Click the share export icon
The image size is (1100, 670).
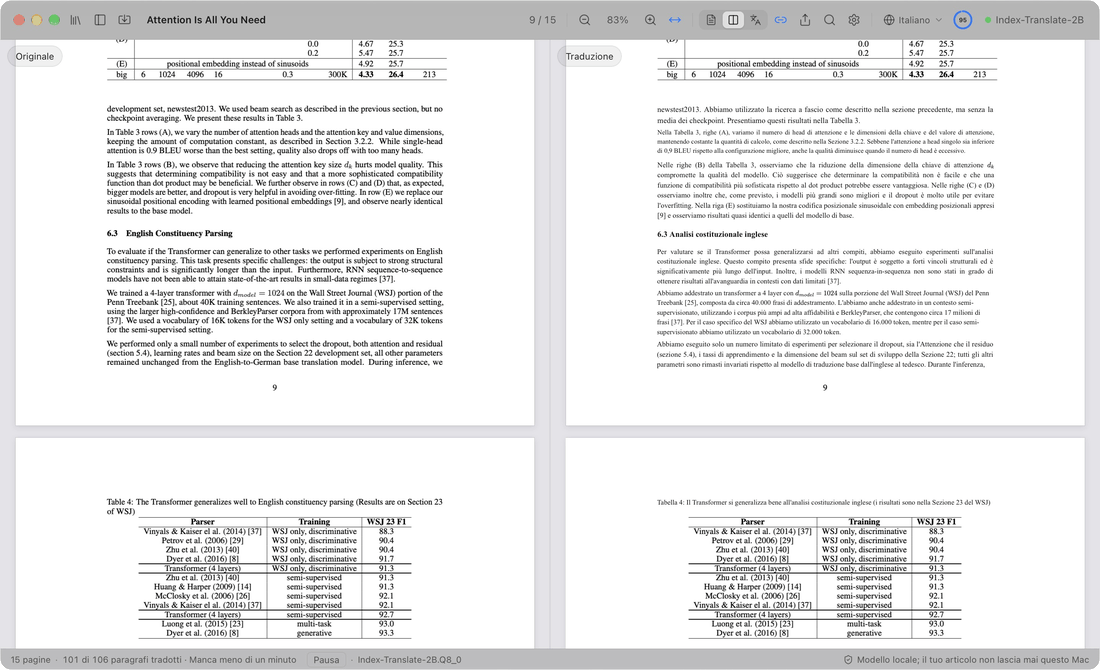805,20
